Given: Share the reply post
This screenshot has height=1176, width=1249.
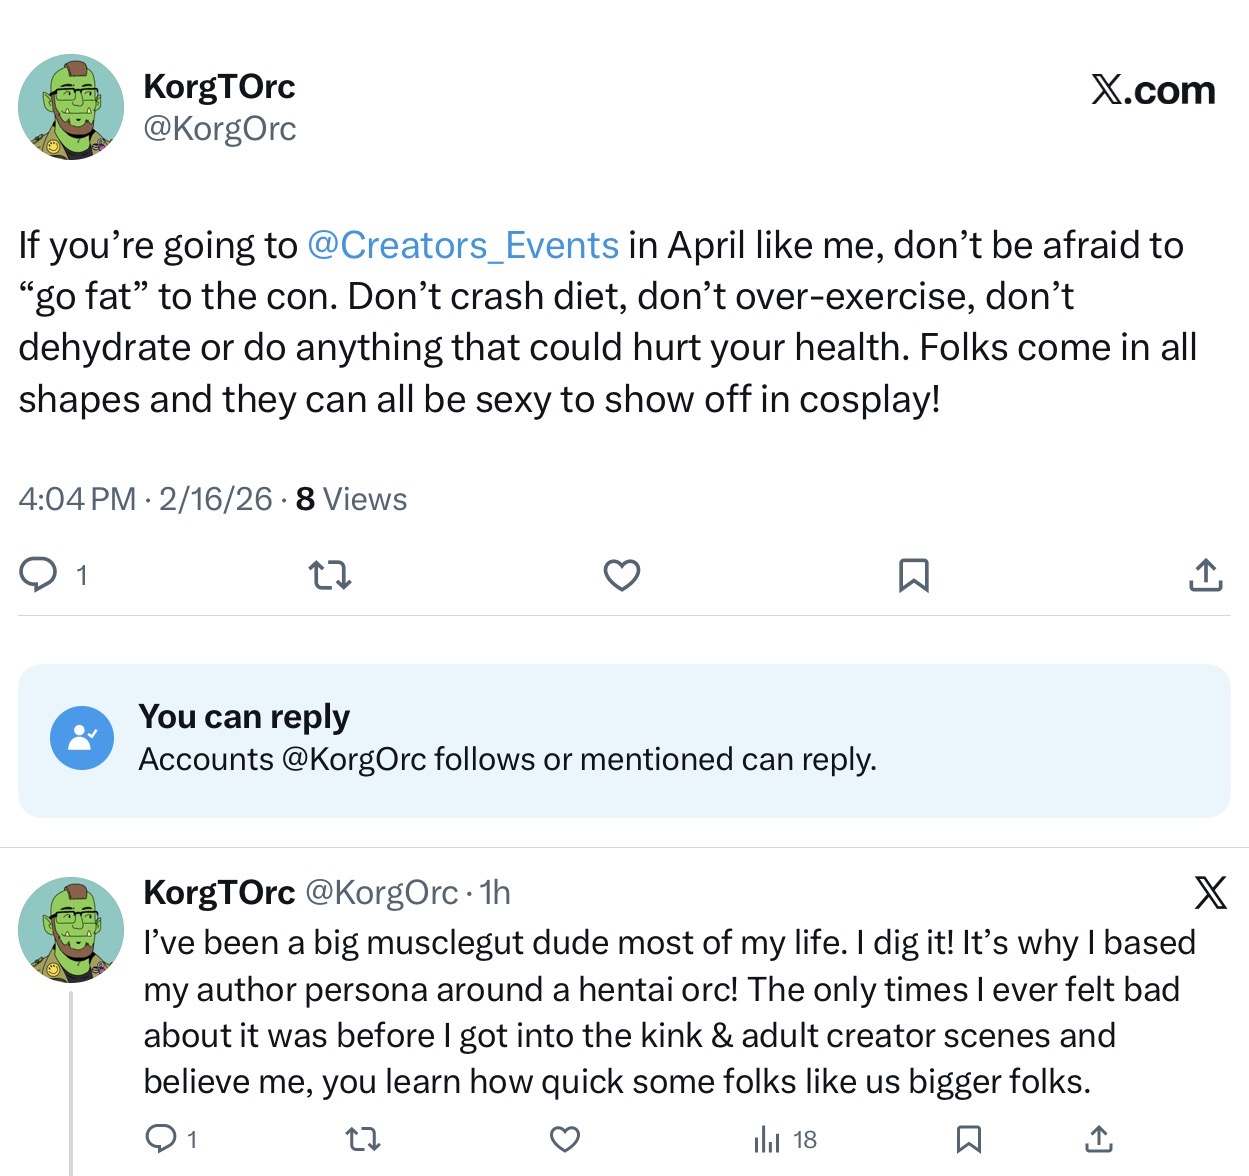Looking at the screenshot, I should pyautogui.click(x=1098, y=1138).
